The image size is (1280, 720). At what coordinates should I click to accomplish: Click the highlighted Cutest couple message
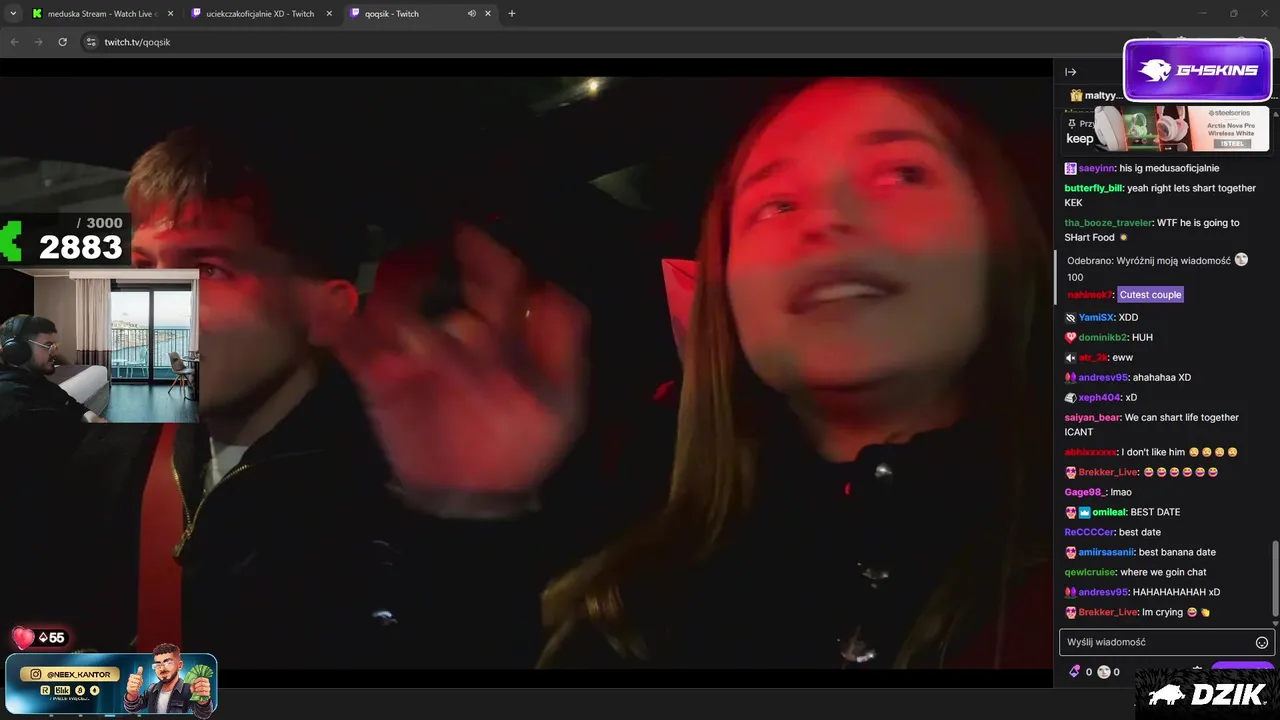(1150, 295)
